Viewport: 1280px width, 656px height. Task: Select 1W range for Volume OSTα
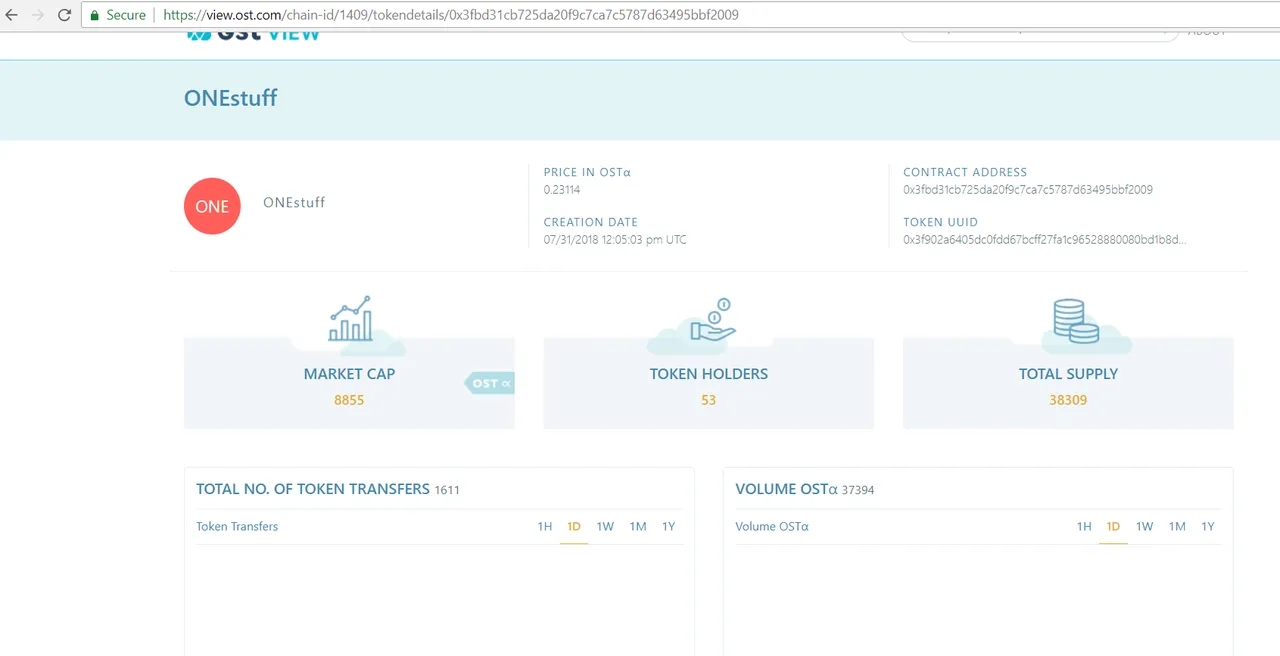pyautogui.click(x=1145, y=526)
